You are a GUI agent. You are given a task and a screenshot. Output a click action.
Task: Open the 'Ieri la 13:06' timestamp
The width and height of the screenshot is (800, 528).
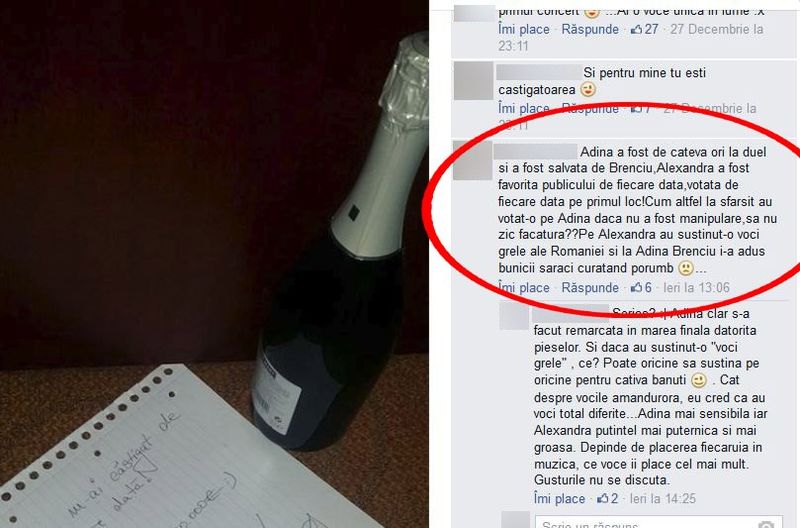696,288
